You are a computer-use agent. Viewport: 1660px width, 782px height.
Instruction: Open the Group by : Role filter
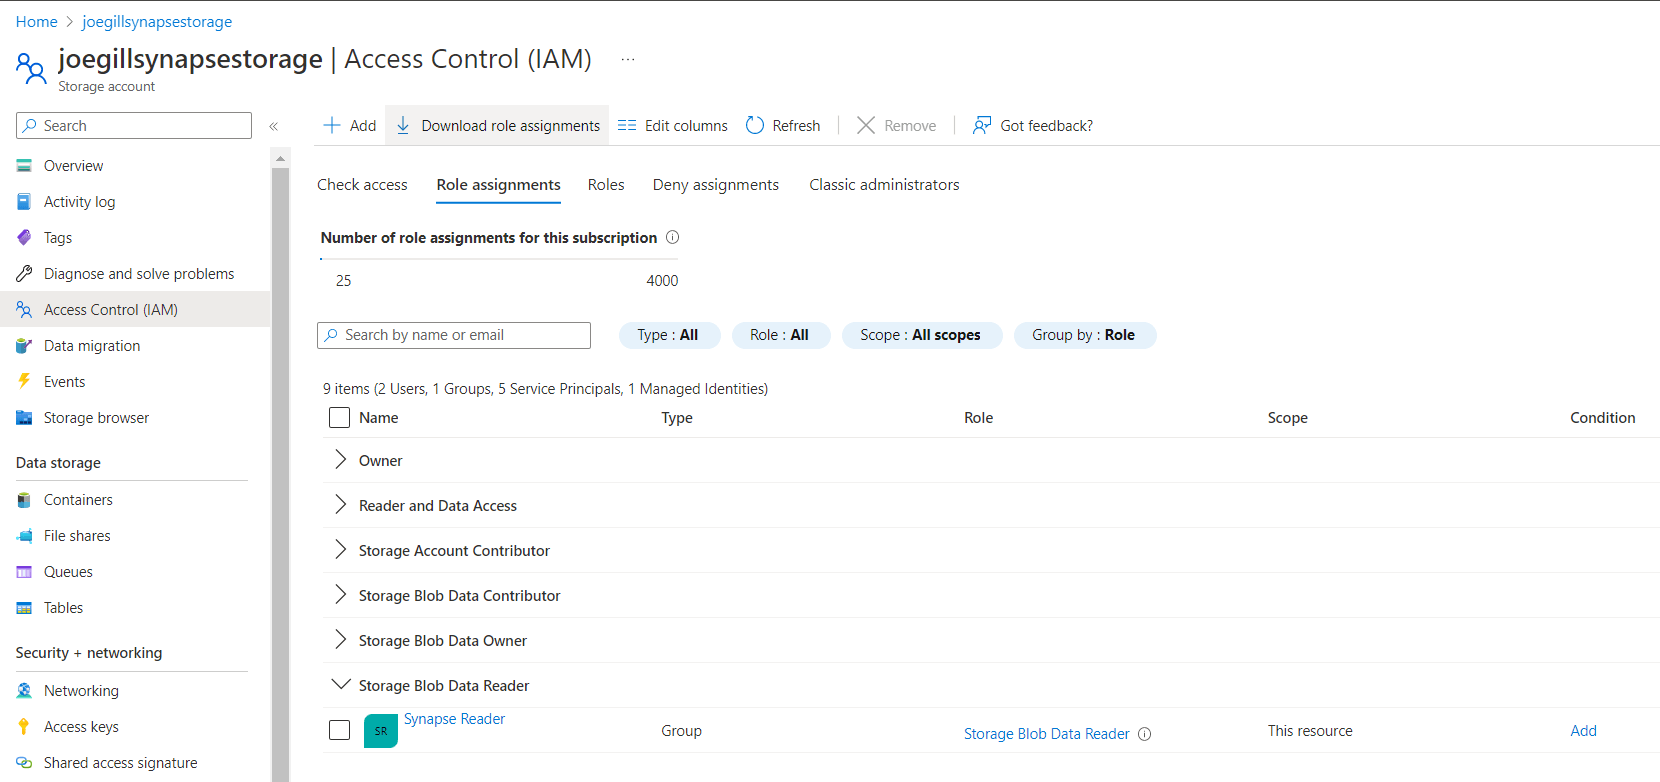pyautogui.click(x=1084, y=335)
